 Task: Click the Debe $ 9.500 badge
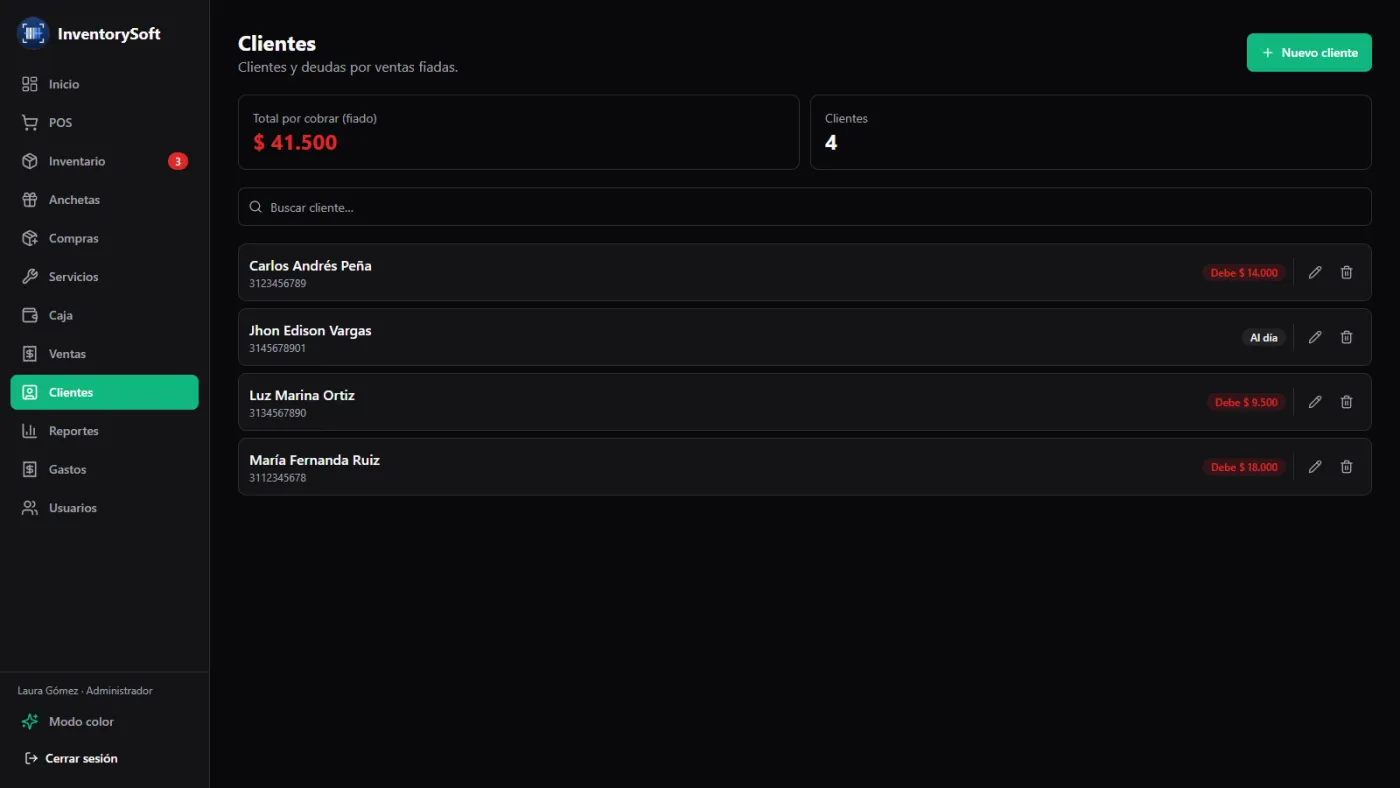pyautogui.click(x=1246, y=402)
